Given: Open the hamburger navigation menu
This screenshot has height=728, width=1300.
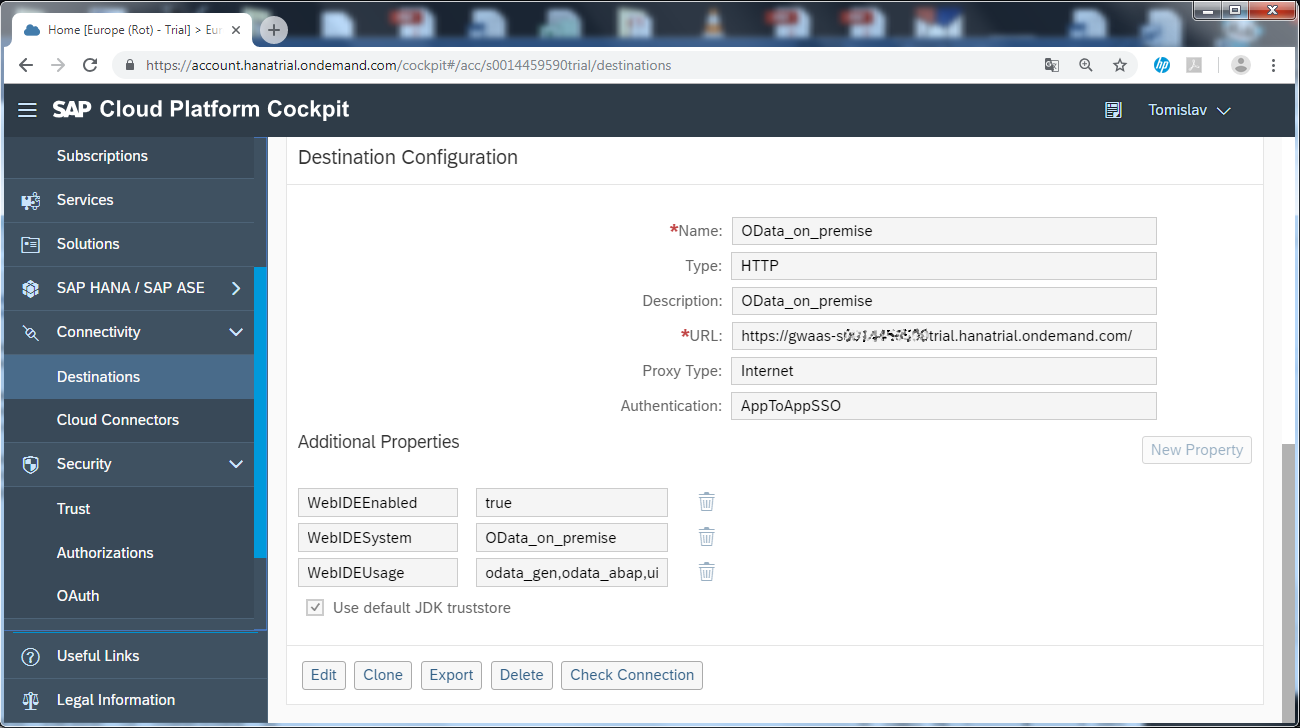Looking at the screenshot, I should 27,110.
